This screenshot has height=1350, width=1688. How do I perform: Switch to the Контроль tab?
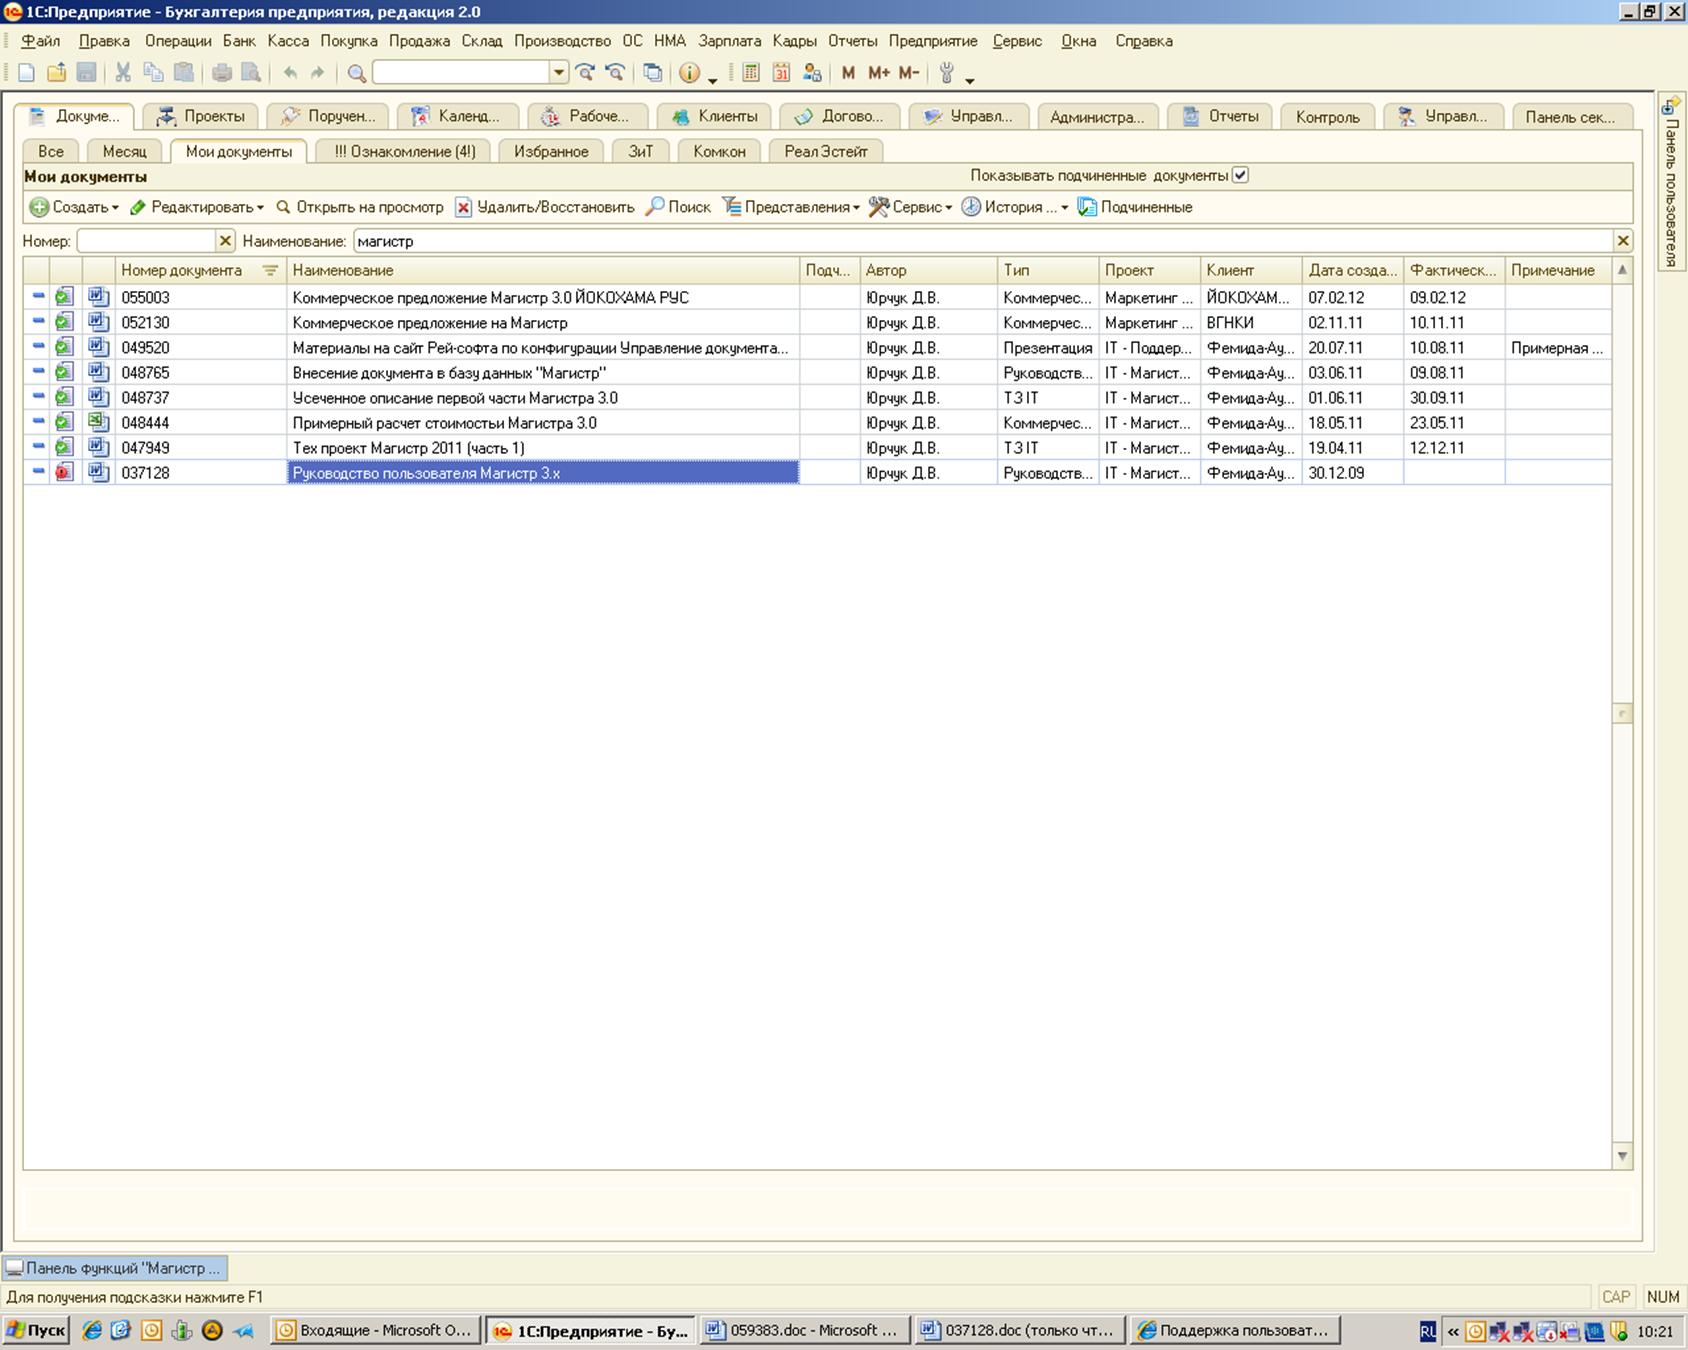coord(1327,116)
